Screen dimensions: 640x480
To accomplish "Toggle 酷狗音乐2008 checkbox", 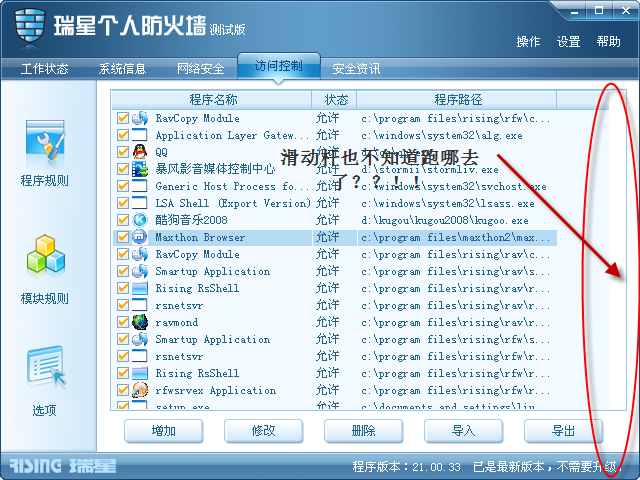I will [x=123, y=220].
